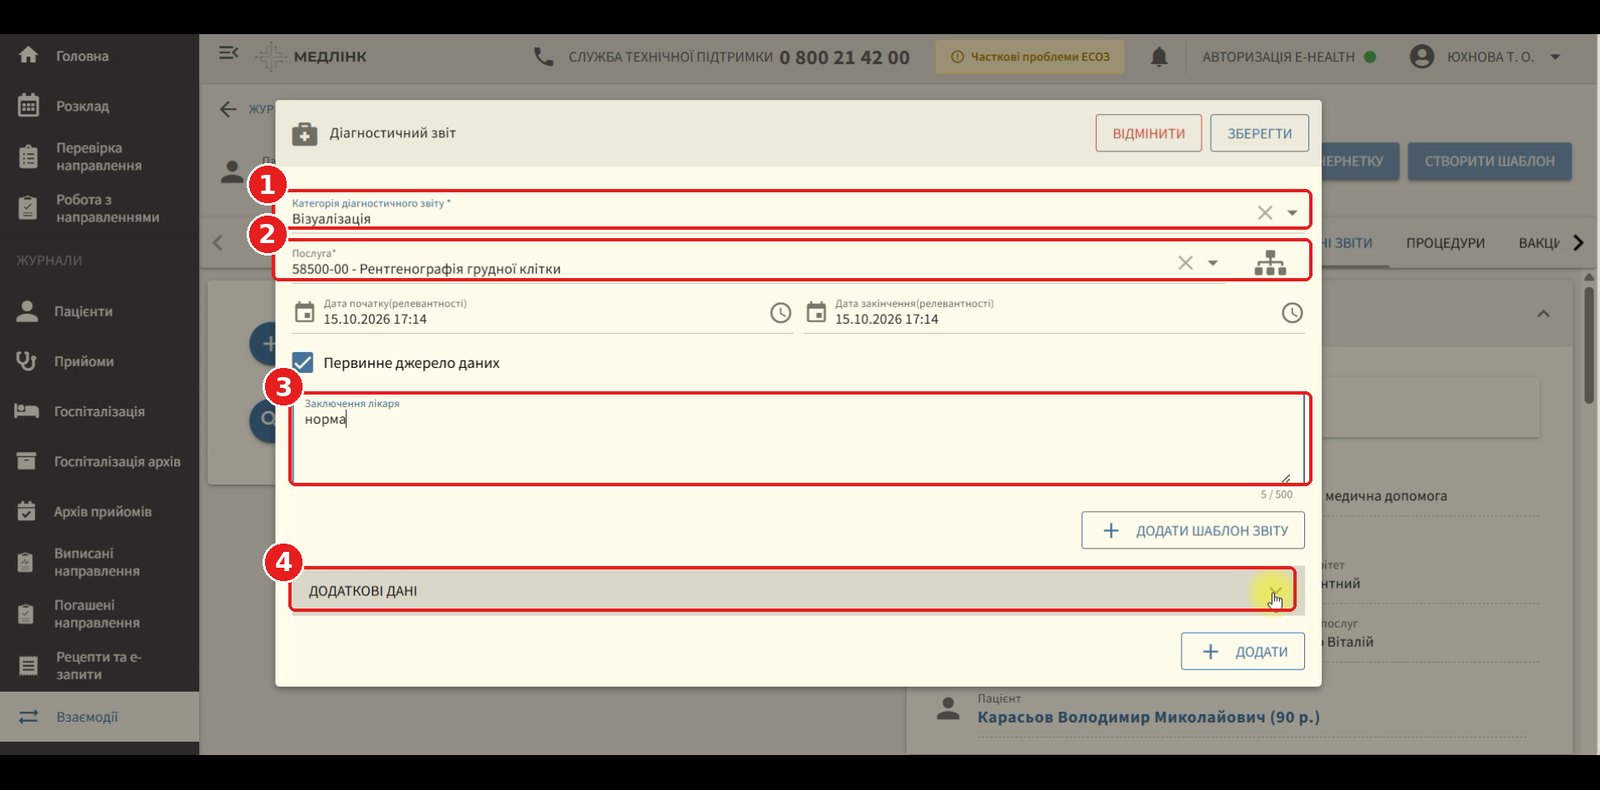Open the end time clock icon
1600x790 pixels.
coord(1292,313)
